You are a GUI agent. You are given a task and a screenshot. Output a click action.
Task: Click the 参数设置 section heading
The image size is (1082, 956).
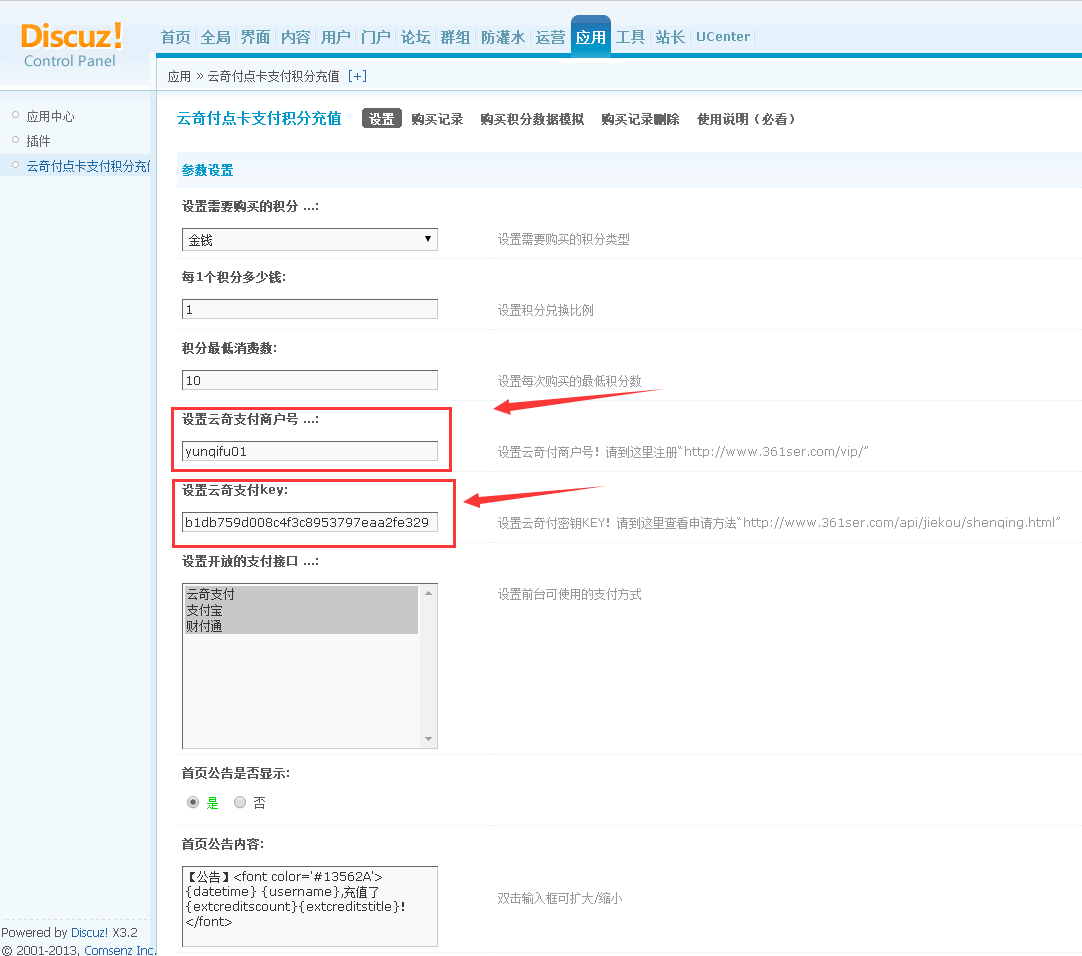pos(207,170)
